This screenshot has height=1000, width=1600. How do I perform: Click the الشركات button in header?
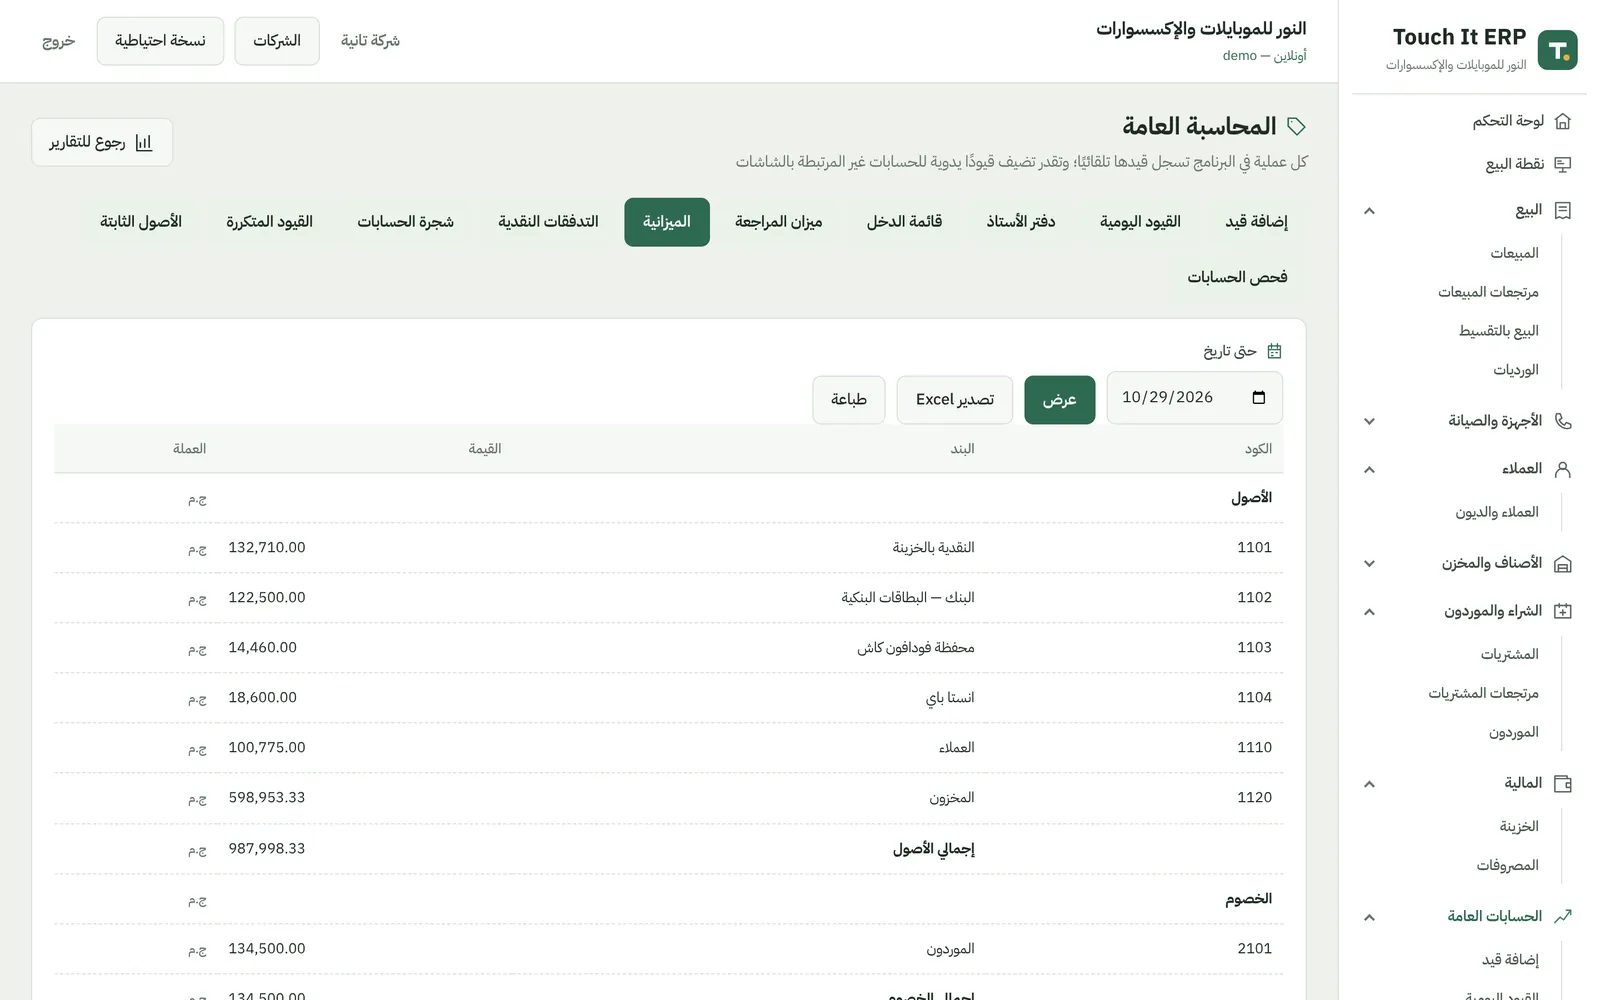[277, 41]
